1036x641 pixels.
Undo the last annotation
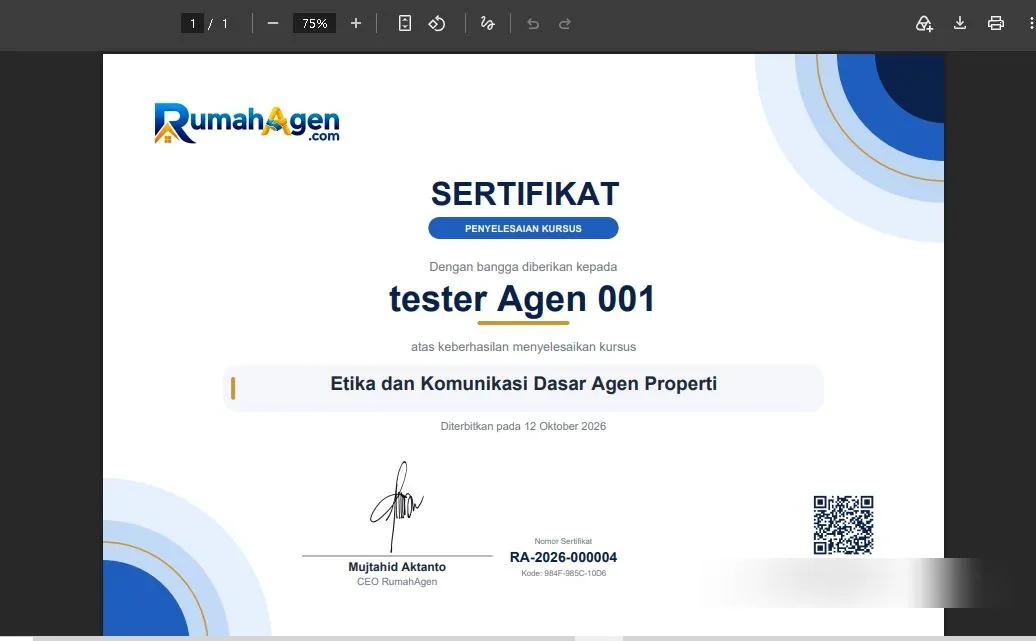pyautogui.click(x=533, y=24)
